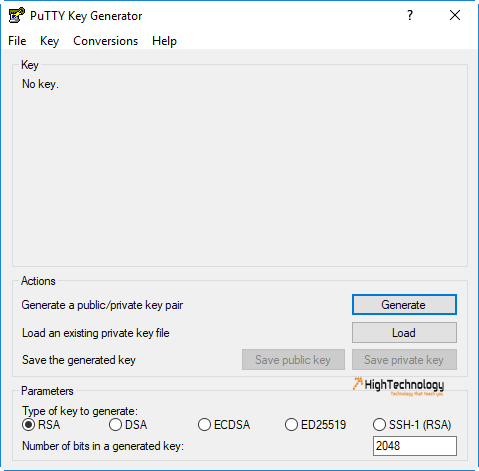The width and height of the screenshot is (479, 471).
Task: Click the Generate button
Action: (x=404, y=305)
